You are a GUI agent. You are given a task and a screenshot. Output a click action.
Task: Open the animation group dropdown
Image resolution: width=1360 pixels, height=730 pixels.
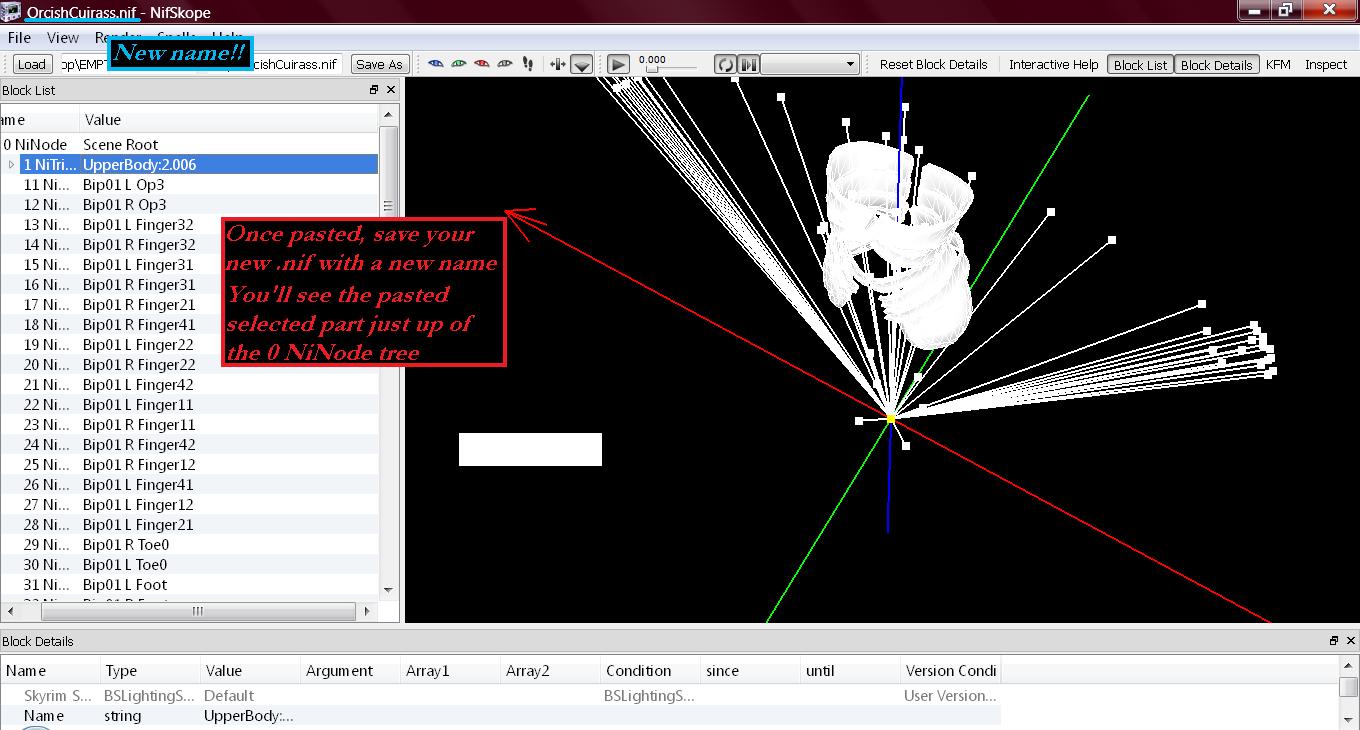[811, 64]
